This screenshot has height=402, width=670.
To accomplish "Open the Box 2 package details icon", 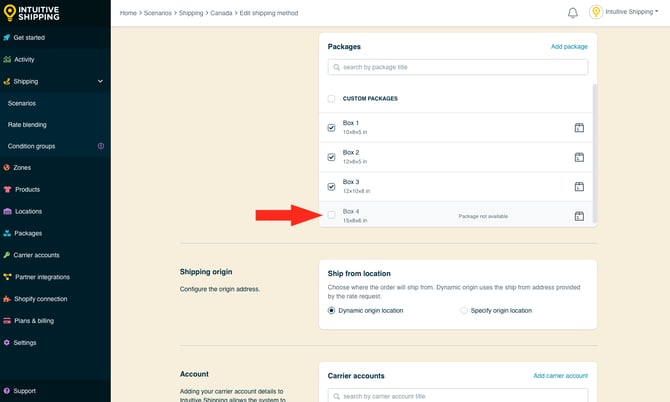I will point(579,157).
